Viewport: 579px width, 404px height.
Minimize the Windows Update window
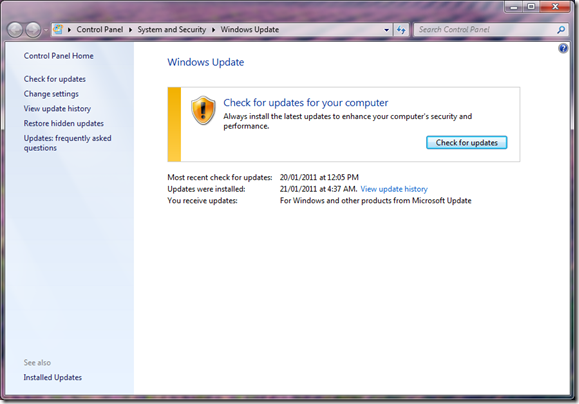pyautogui.click(x=514, y=7)
